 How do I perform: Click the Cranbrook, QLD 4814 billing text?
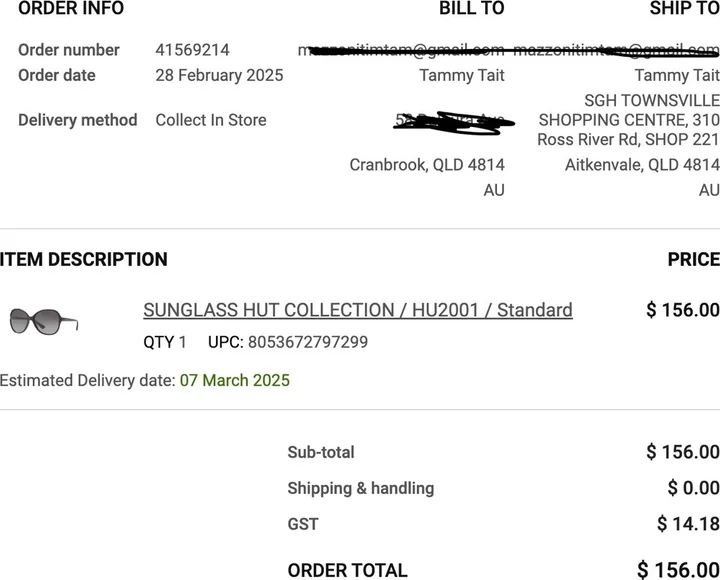click(427, 165)
